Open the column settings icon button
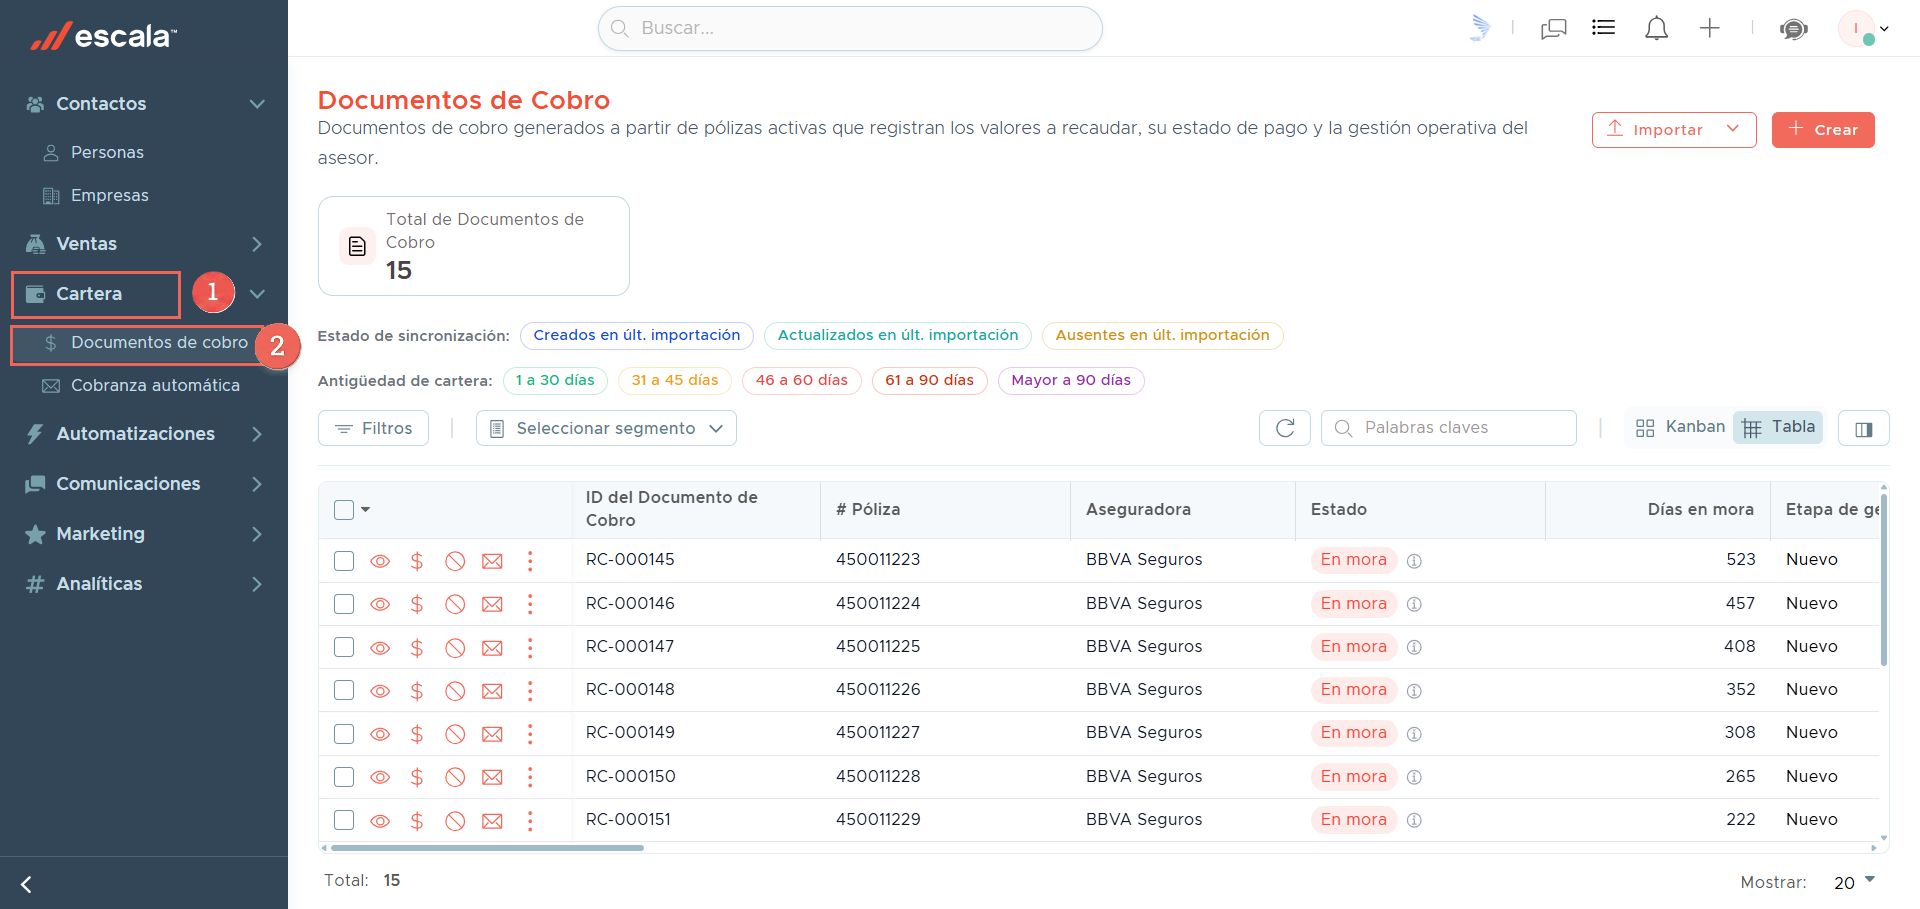The height and width of the screenshot is (909, 1920). point(1863,428)
